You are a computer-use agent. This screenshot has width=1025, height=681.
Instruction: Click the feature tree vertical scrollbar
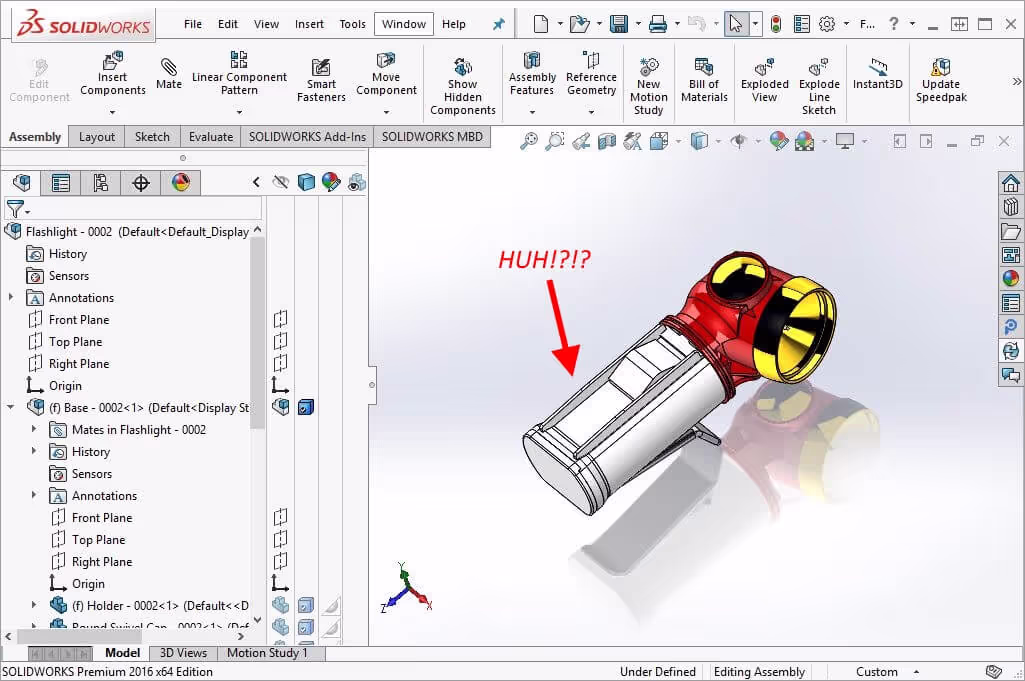pyautogui.click(x=258, y=333)
